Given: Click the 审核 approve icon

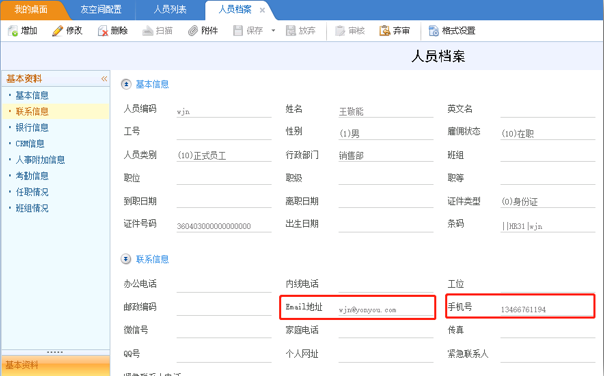Looking at the screenshot, I should (x=340, y=31).
